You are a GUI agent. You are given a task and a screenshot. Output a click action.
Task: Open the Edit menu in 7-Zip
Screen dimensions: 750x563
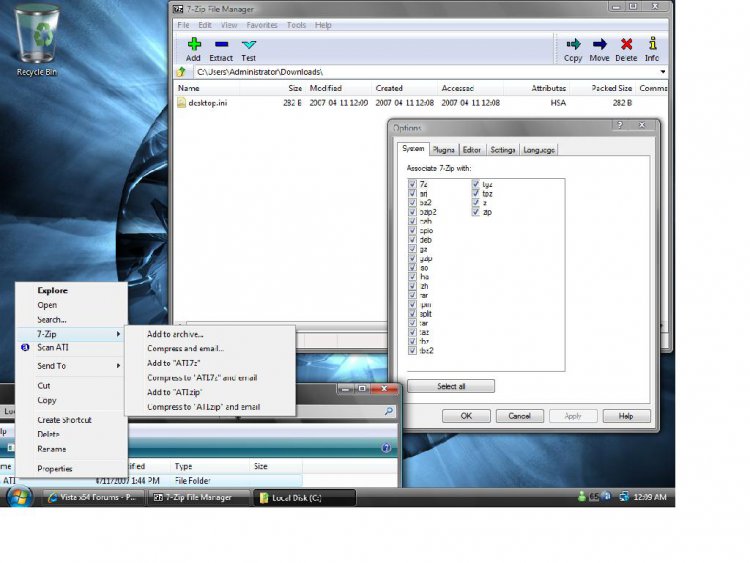(205, 25)
